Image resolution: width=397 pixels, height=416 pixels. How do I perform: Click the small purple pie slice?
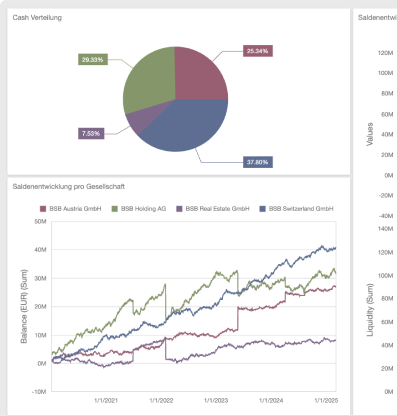point(138,121)
